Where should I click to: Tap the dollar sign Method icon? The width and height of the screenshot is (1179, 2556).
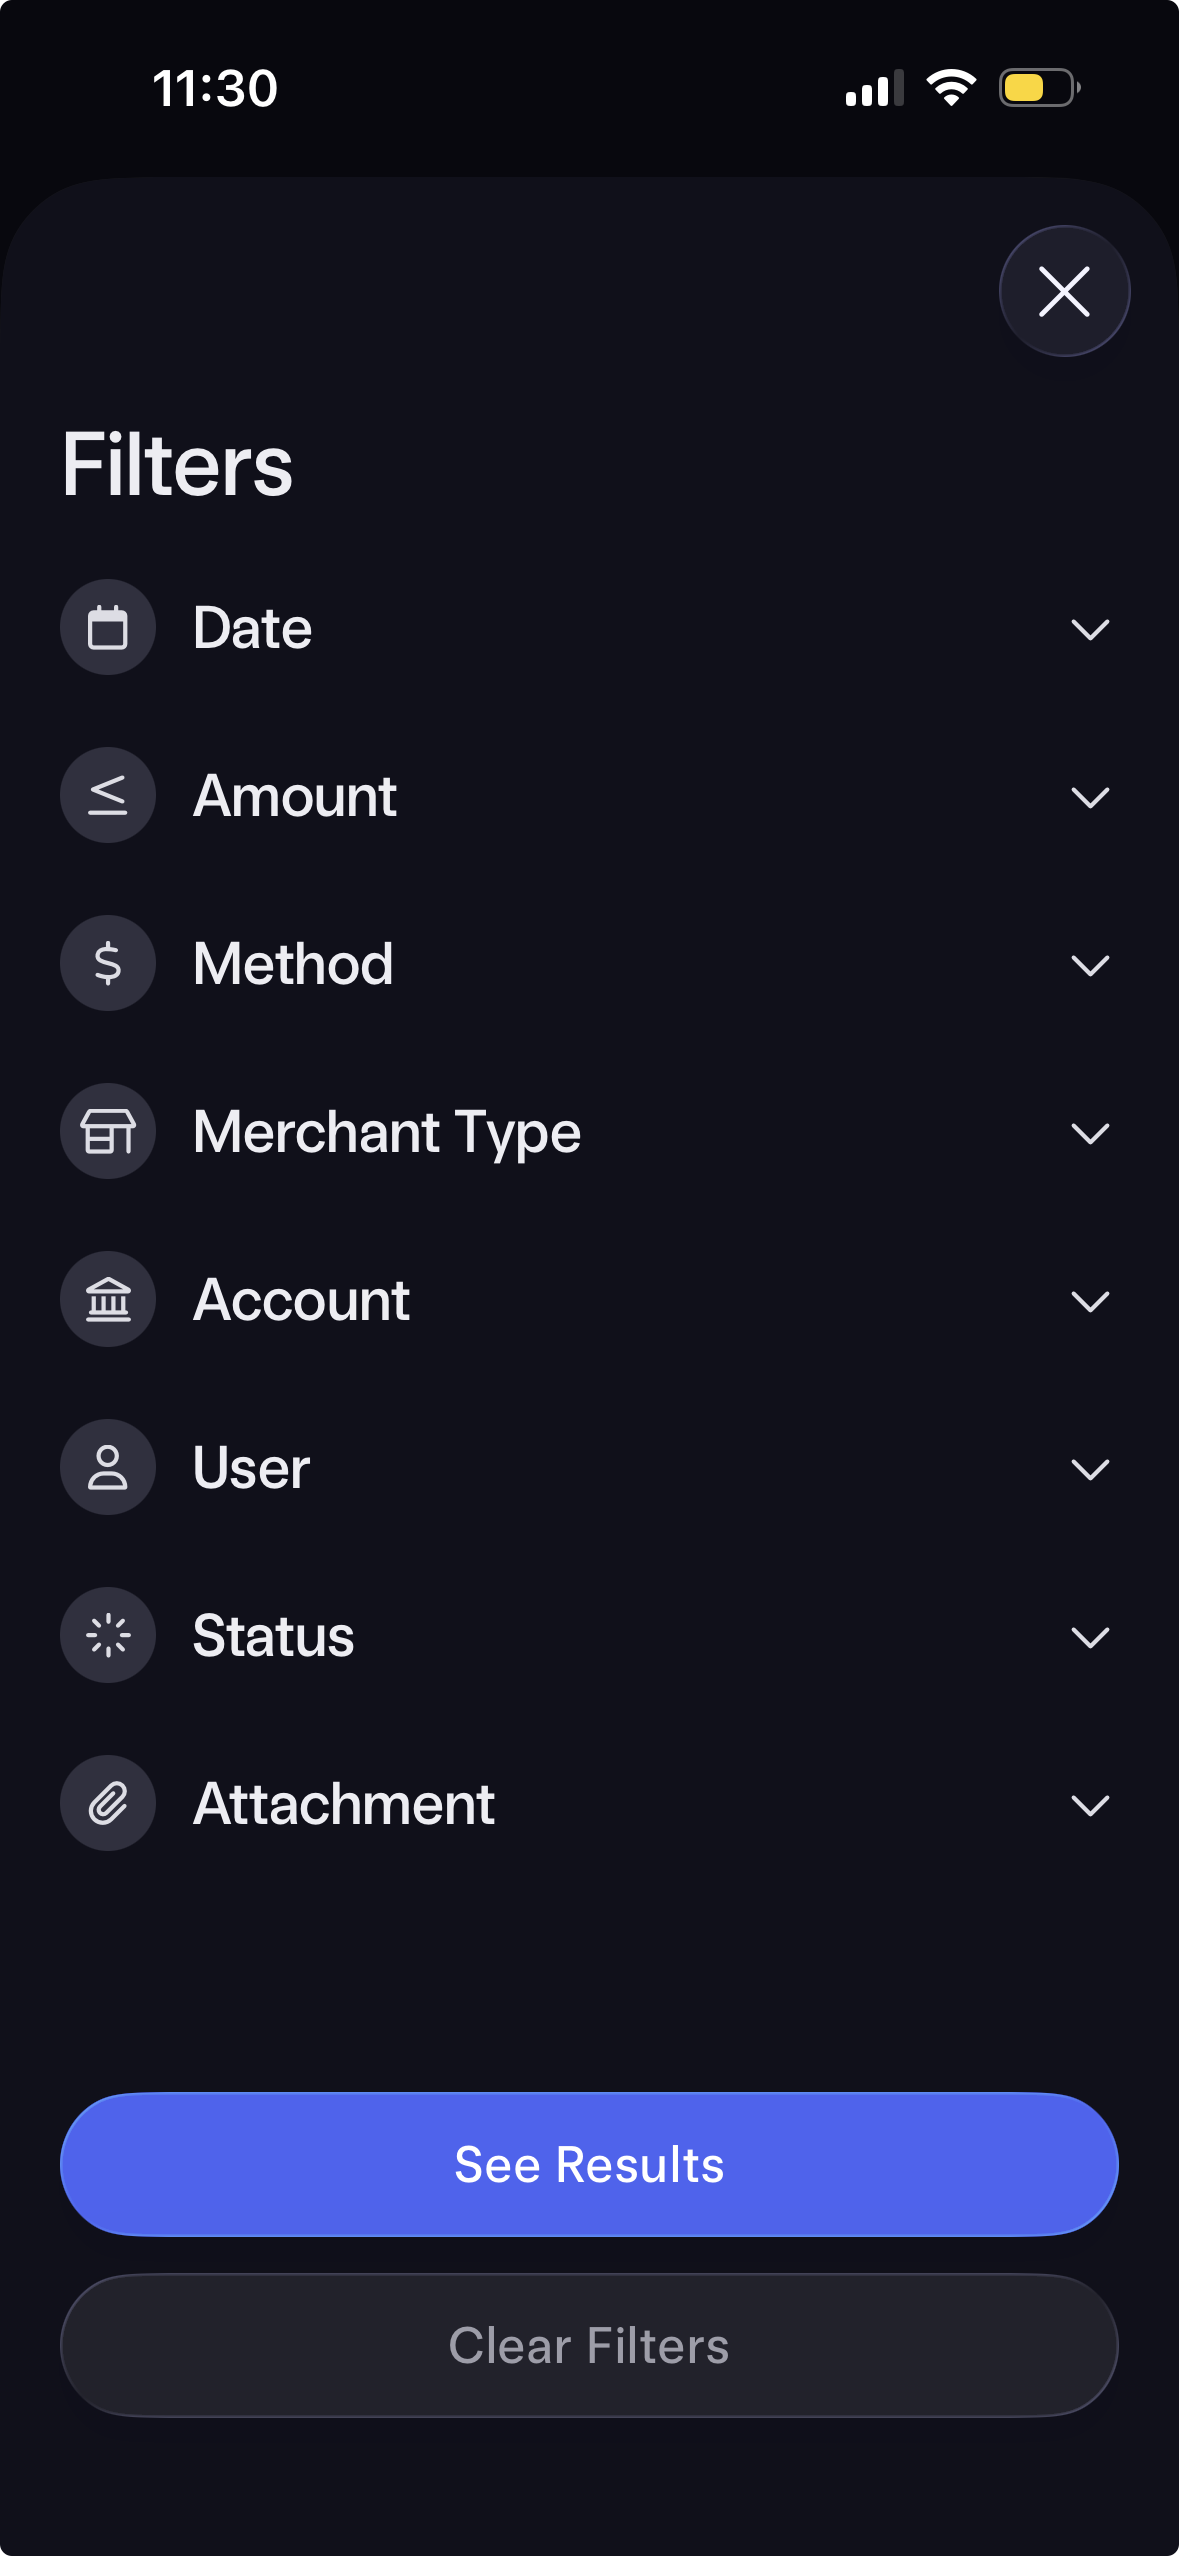pyautogui.click(x=108, y=964)
